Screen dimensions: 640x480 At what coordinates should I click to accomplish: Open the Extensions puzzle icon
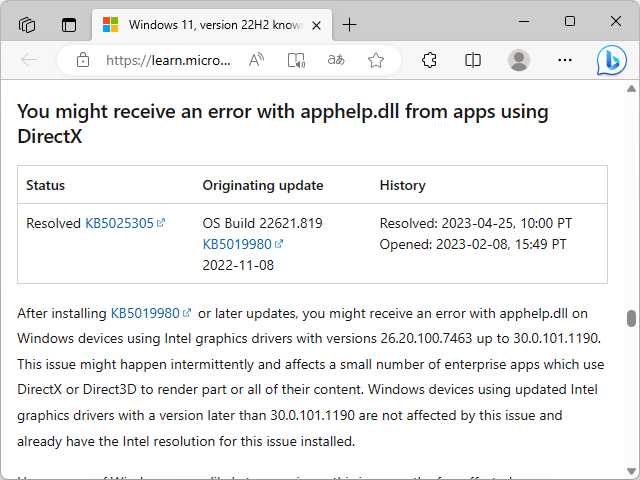(429, 60)
